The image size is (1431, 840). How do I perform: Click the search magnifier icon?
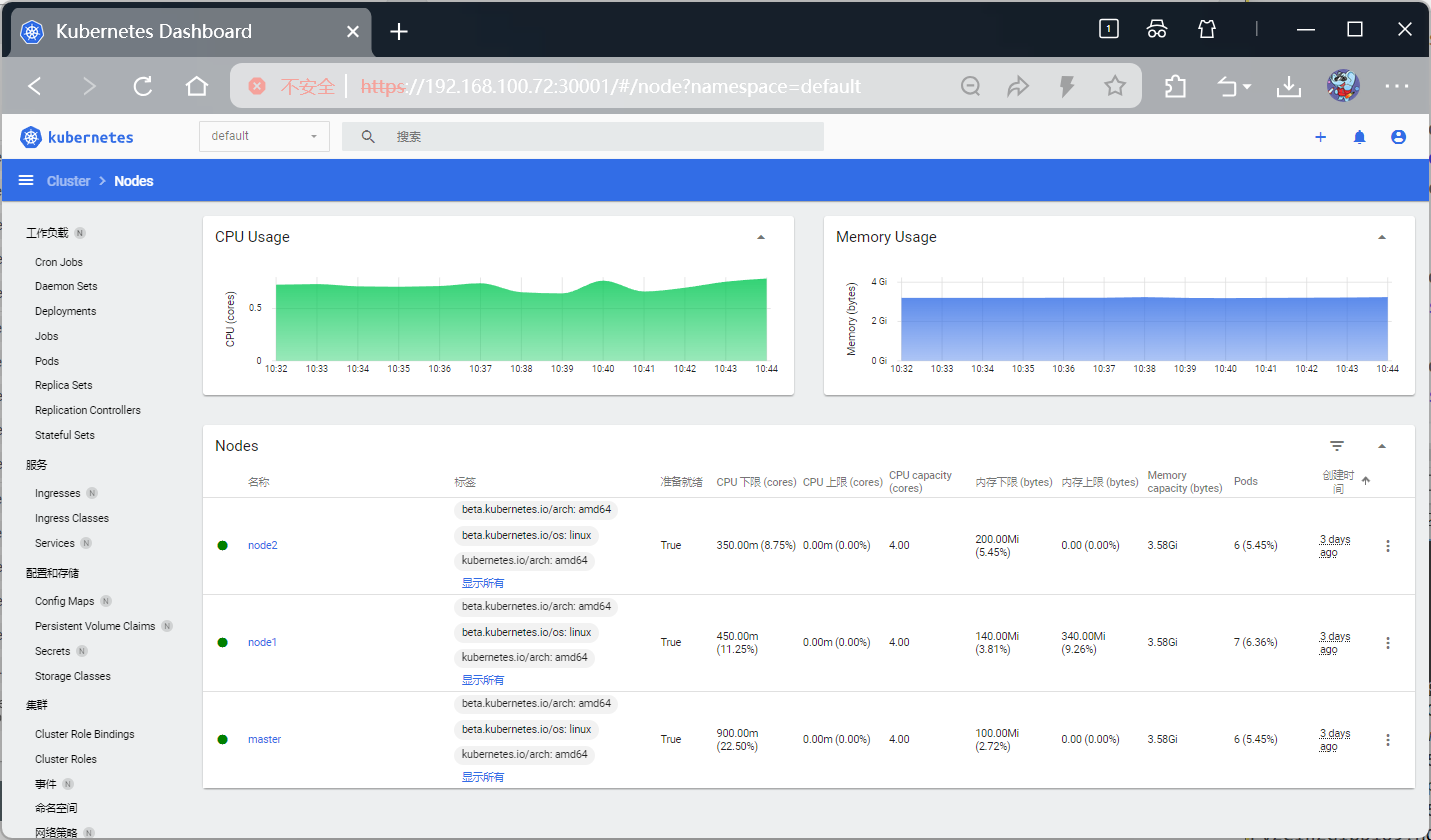coord(368,137)
